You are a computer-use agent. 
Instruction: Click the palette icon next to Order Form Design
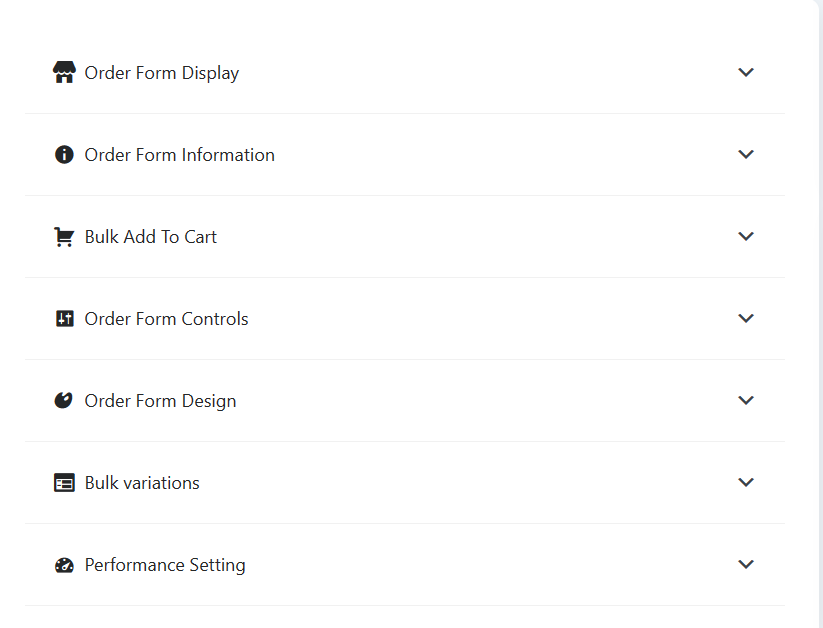click(x=64, y=401)
